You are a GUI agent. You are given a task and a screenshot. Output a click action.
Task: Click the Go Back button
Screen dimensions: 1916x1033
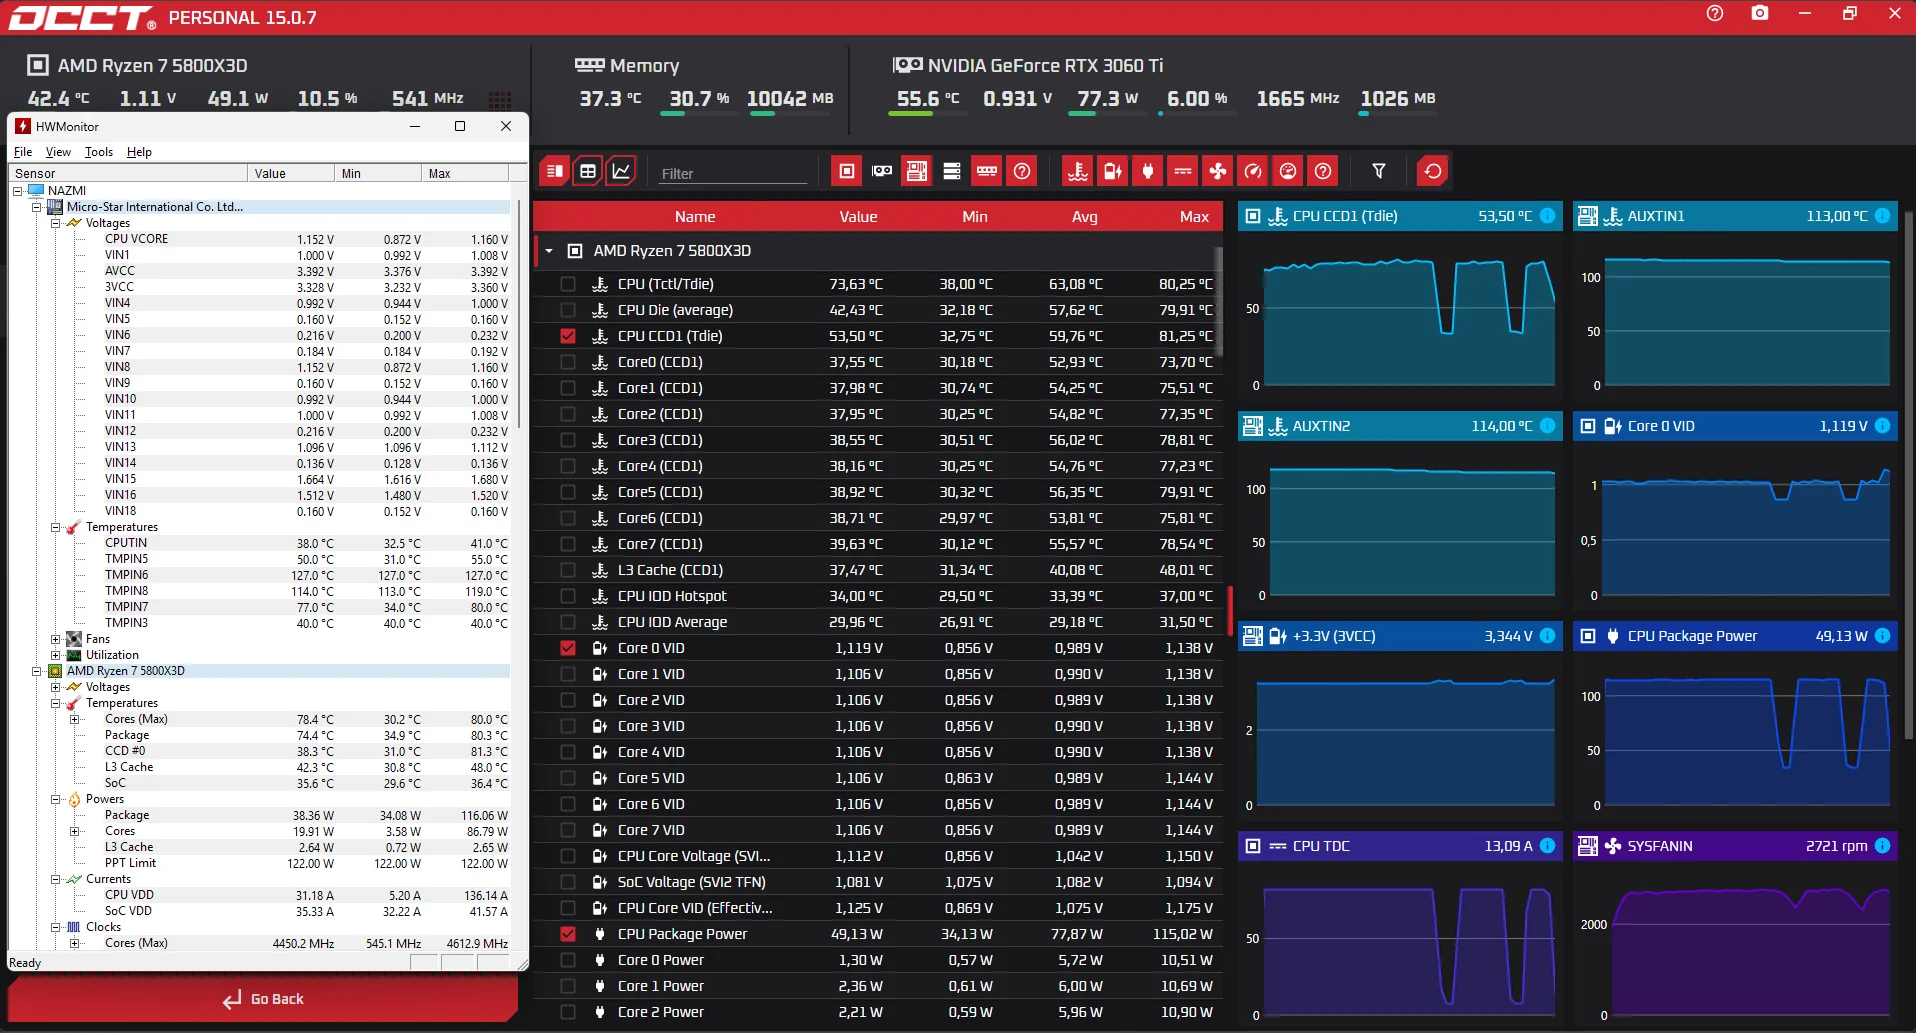coord(263,999)
